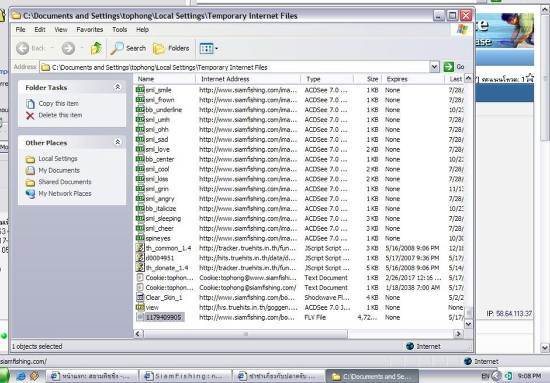Select the bb_underline file icon

tap(140, 109)
